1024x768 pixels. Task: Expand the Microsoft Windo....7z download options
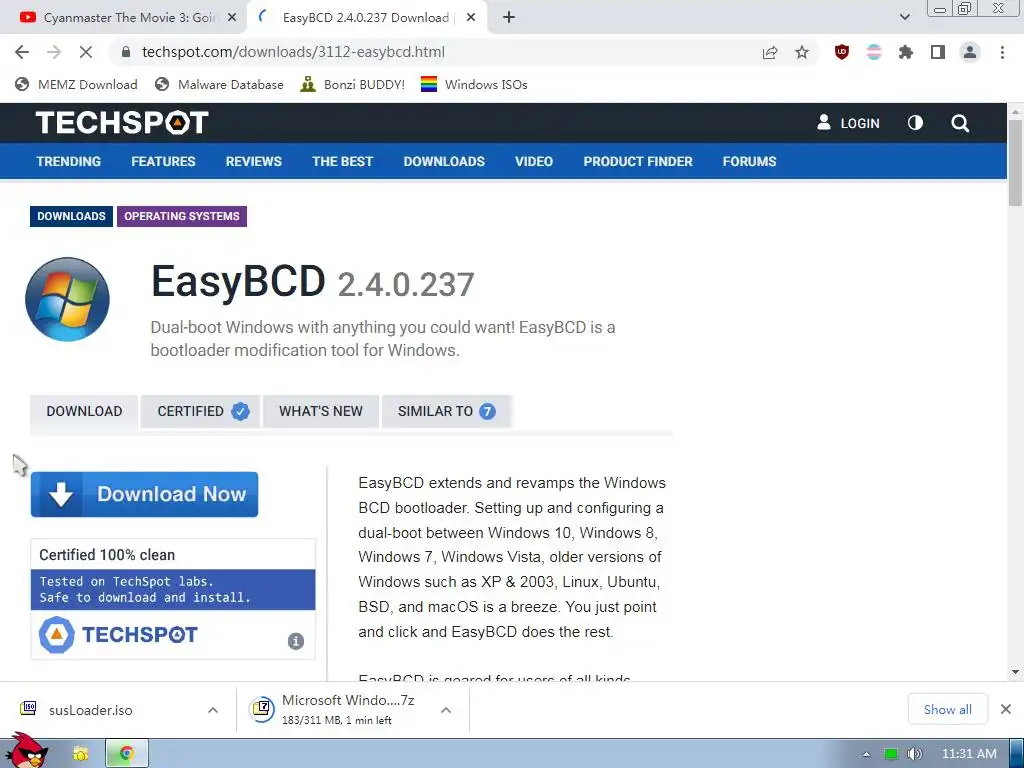click(446, 710)
